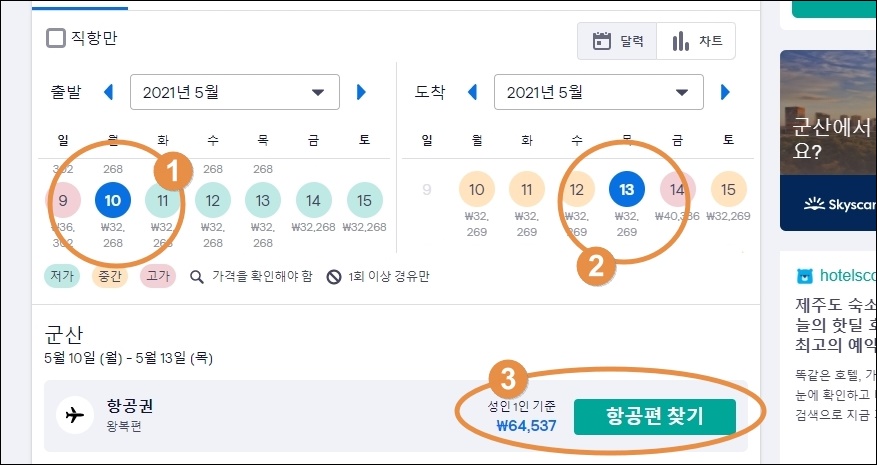Click the calendar icon on 달력 tab
Viewport: 877px width, 465px height.
coord(602,41)
